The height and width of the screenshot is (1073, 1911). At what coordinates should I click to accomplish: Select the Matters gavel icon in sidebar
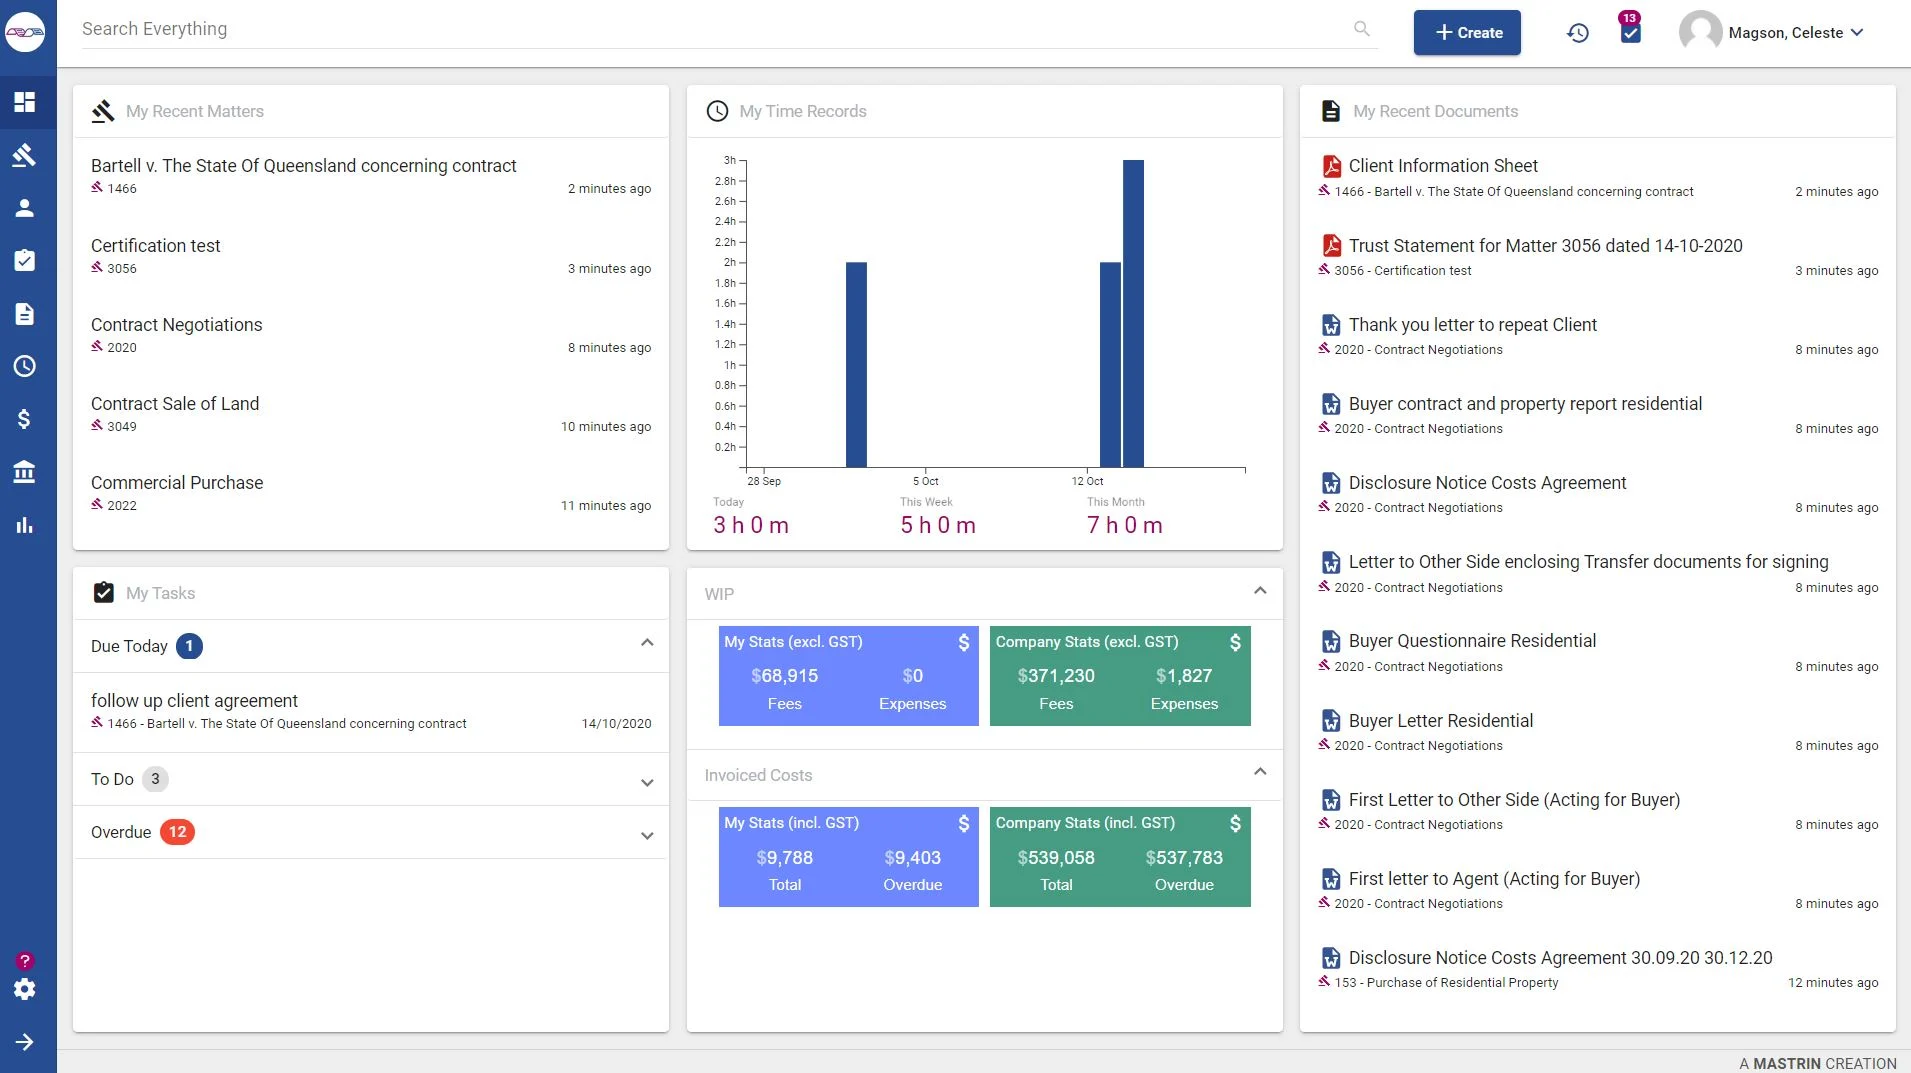24,155
